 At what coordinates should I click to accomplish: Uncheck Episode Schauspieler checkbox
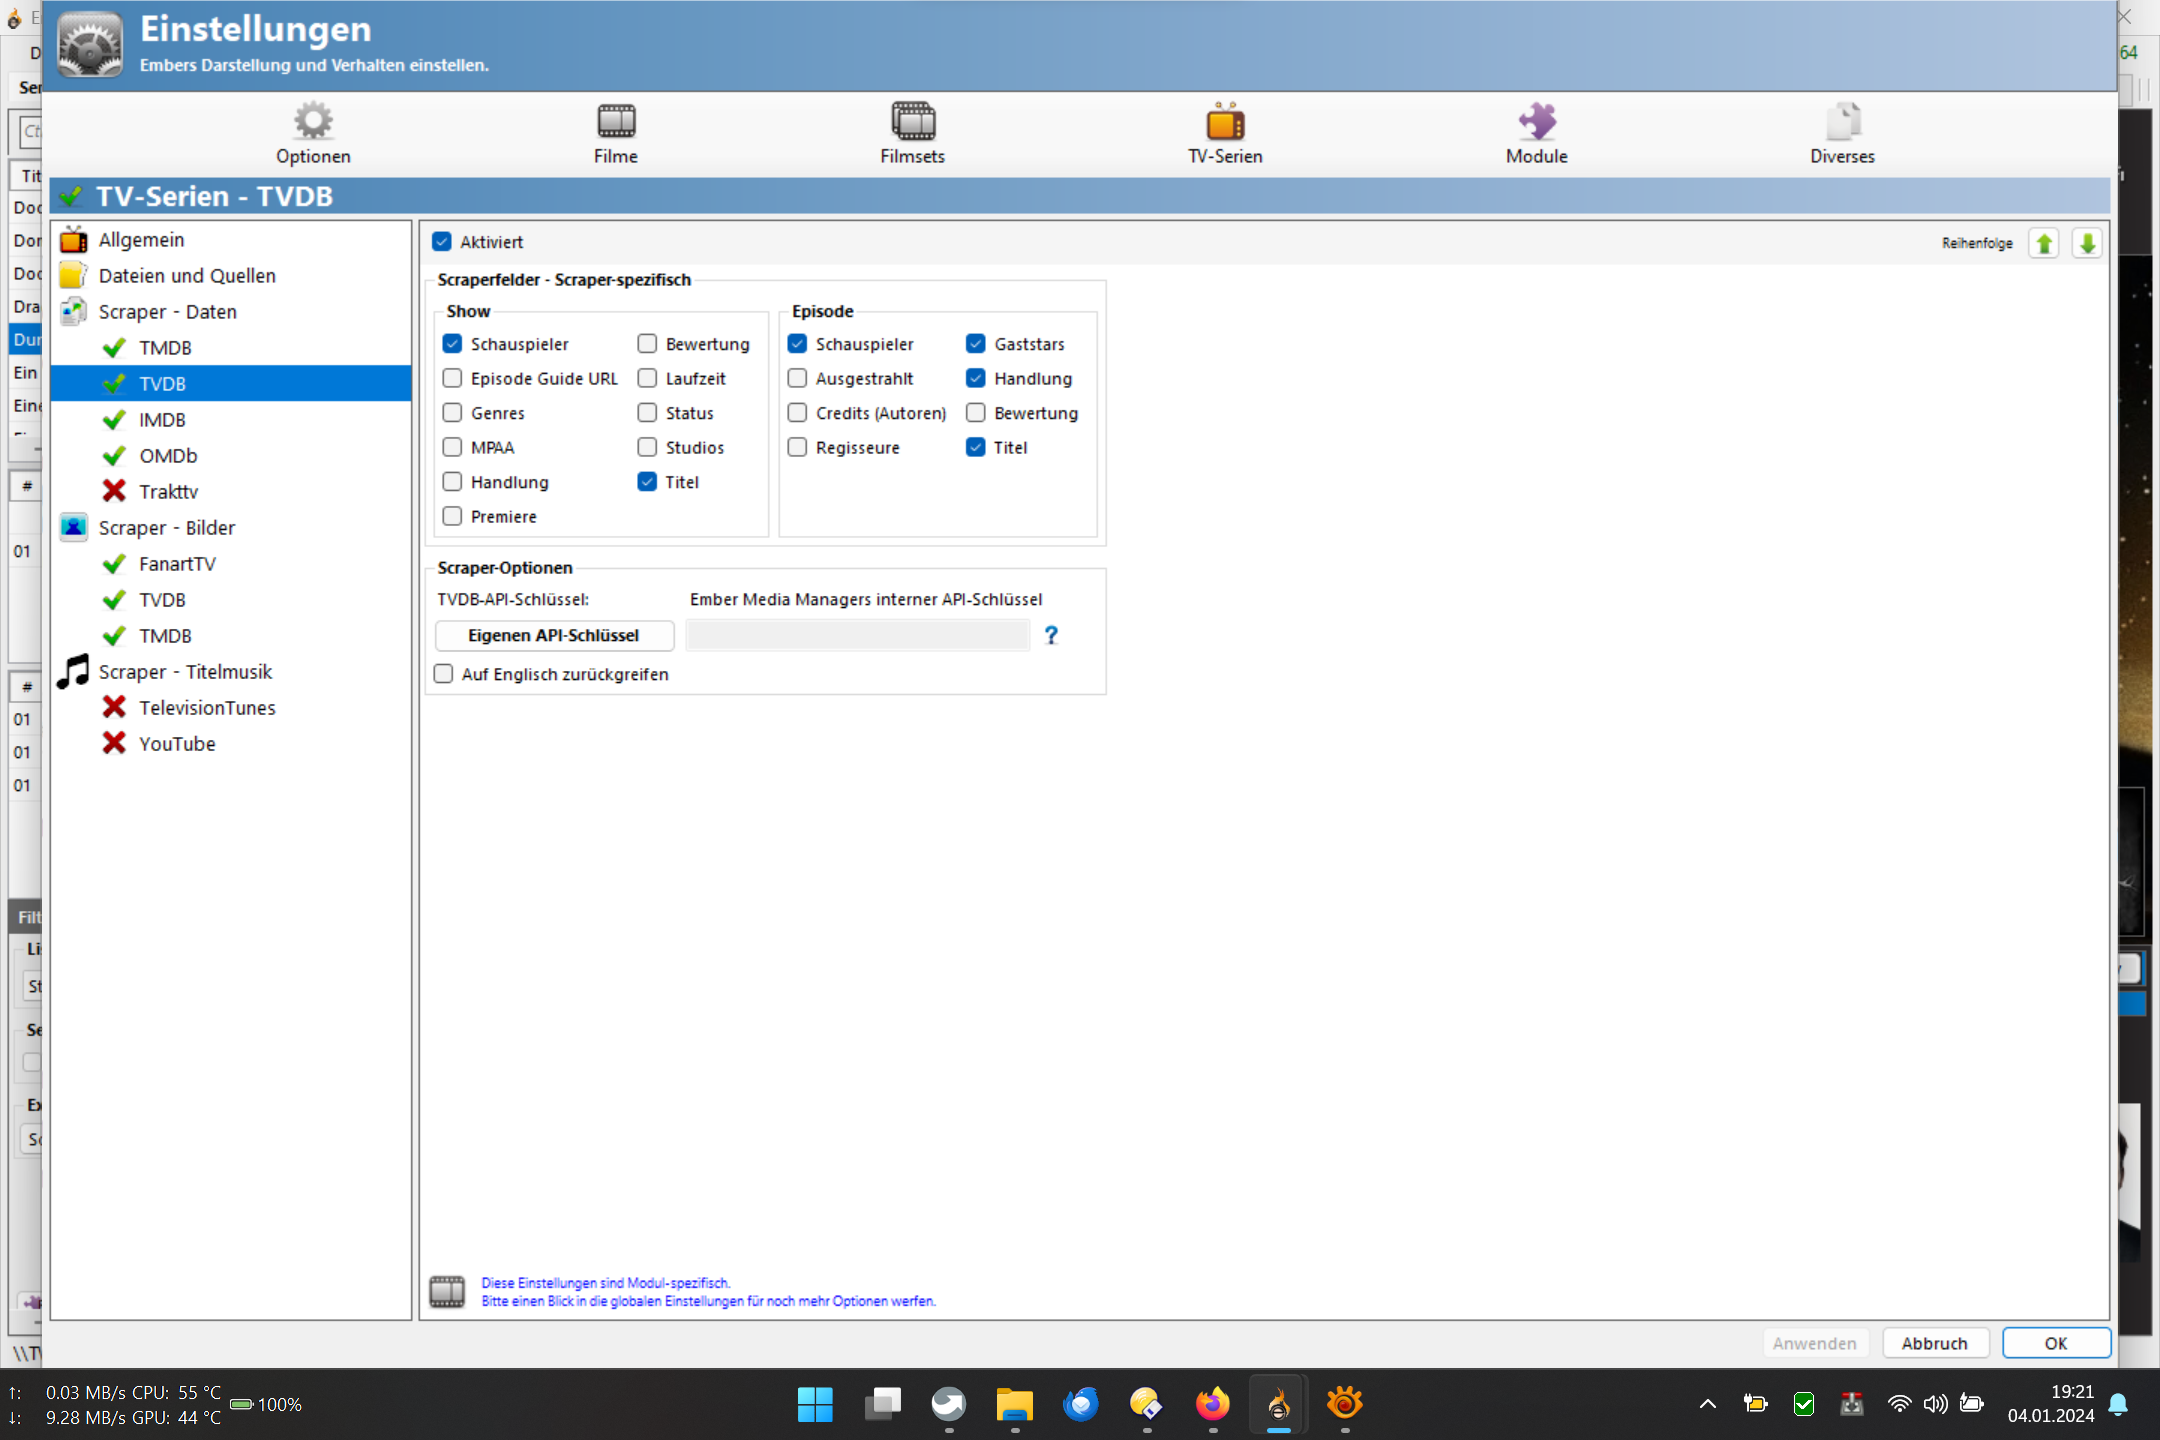(797, 344)
